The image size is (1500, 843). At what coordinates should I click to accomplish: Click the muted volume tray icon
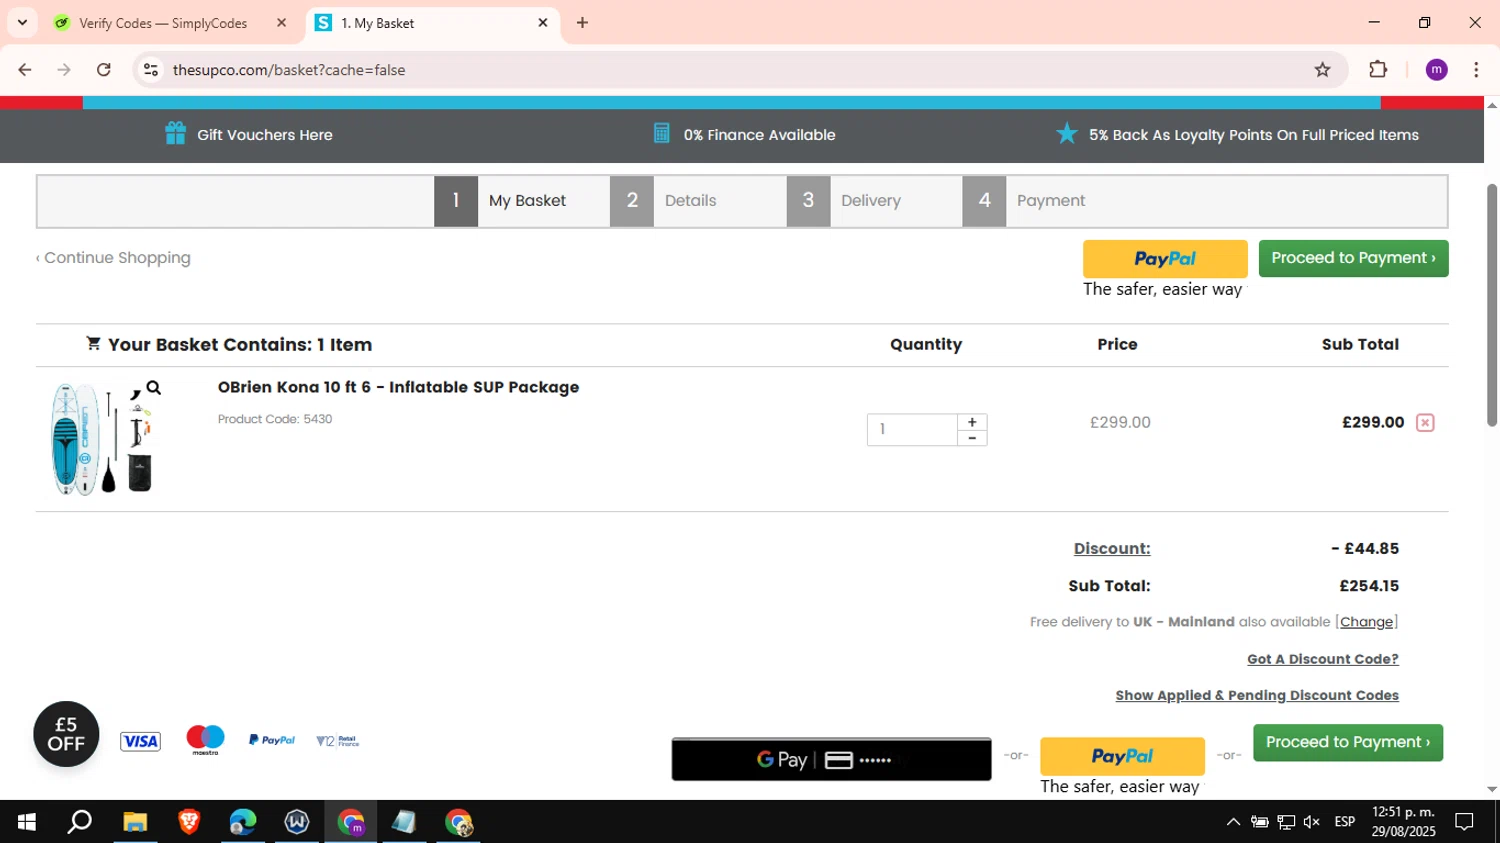(x=1312, y=822)
